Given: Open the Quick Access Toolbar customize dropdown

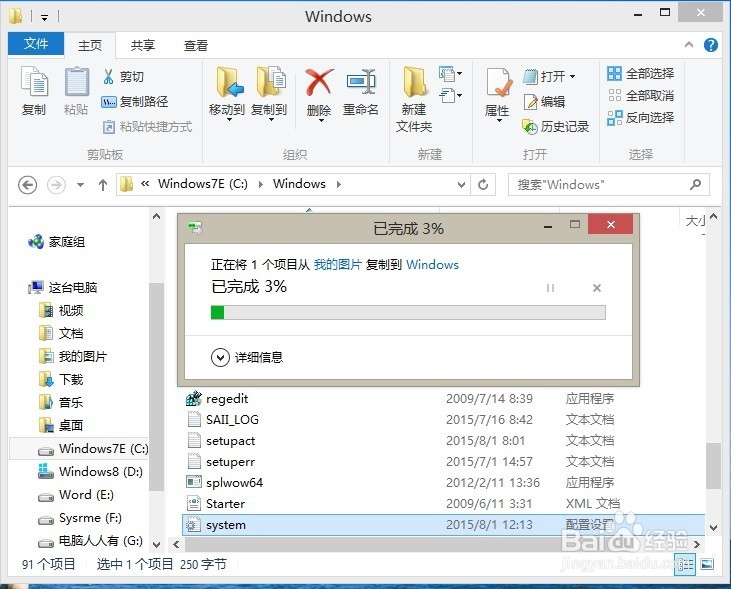Looking at the screenshot, I should click(x=44, y=18).
